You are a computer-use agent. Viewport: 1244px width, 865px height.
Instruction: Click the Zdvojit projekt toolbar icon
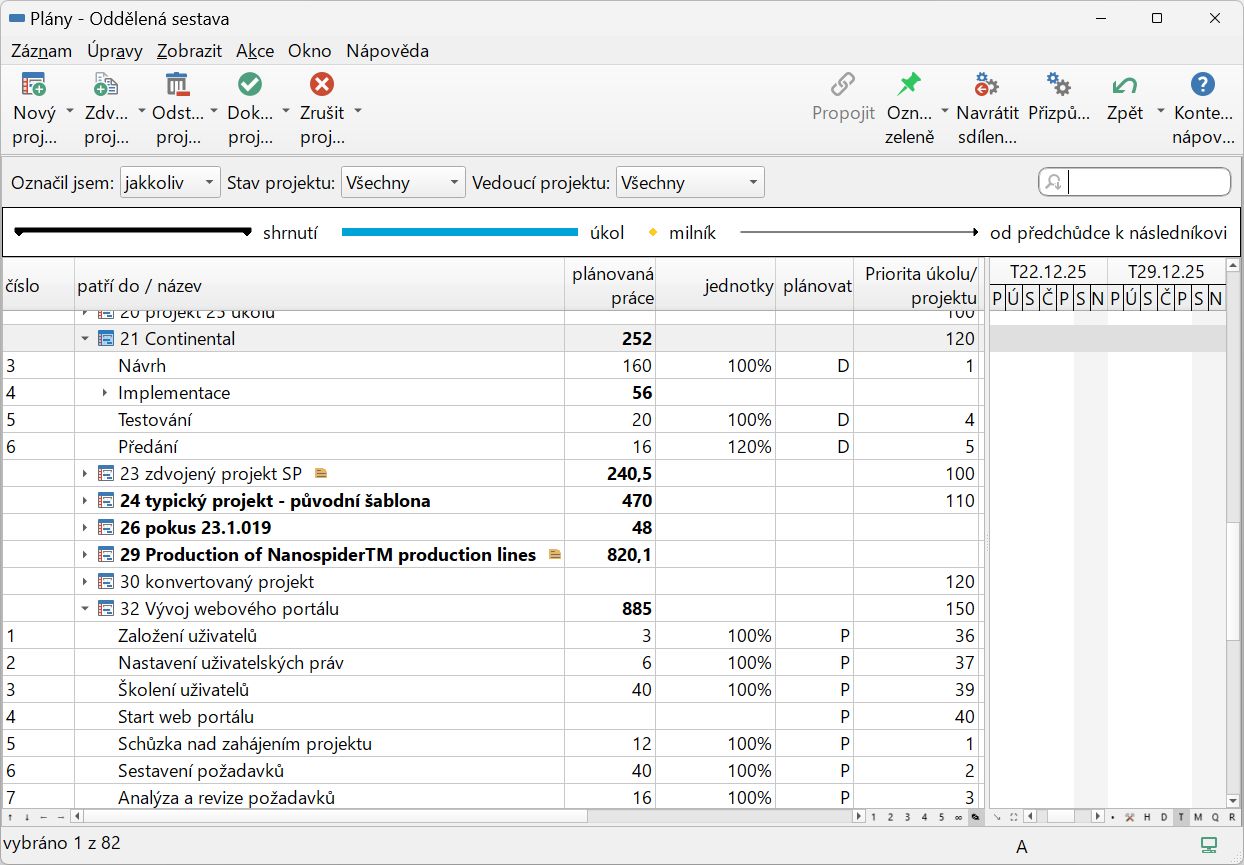tap(105, 85)
